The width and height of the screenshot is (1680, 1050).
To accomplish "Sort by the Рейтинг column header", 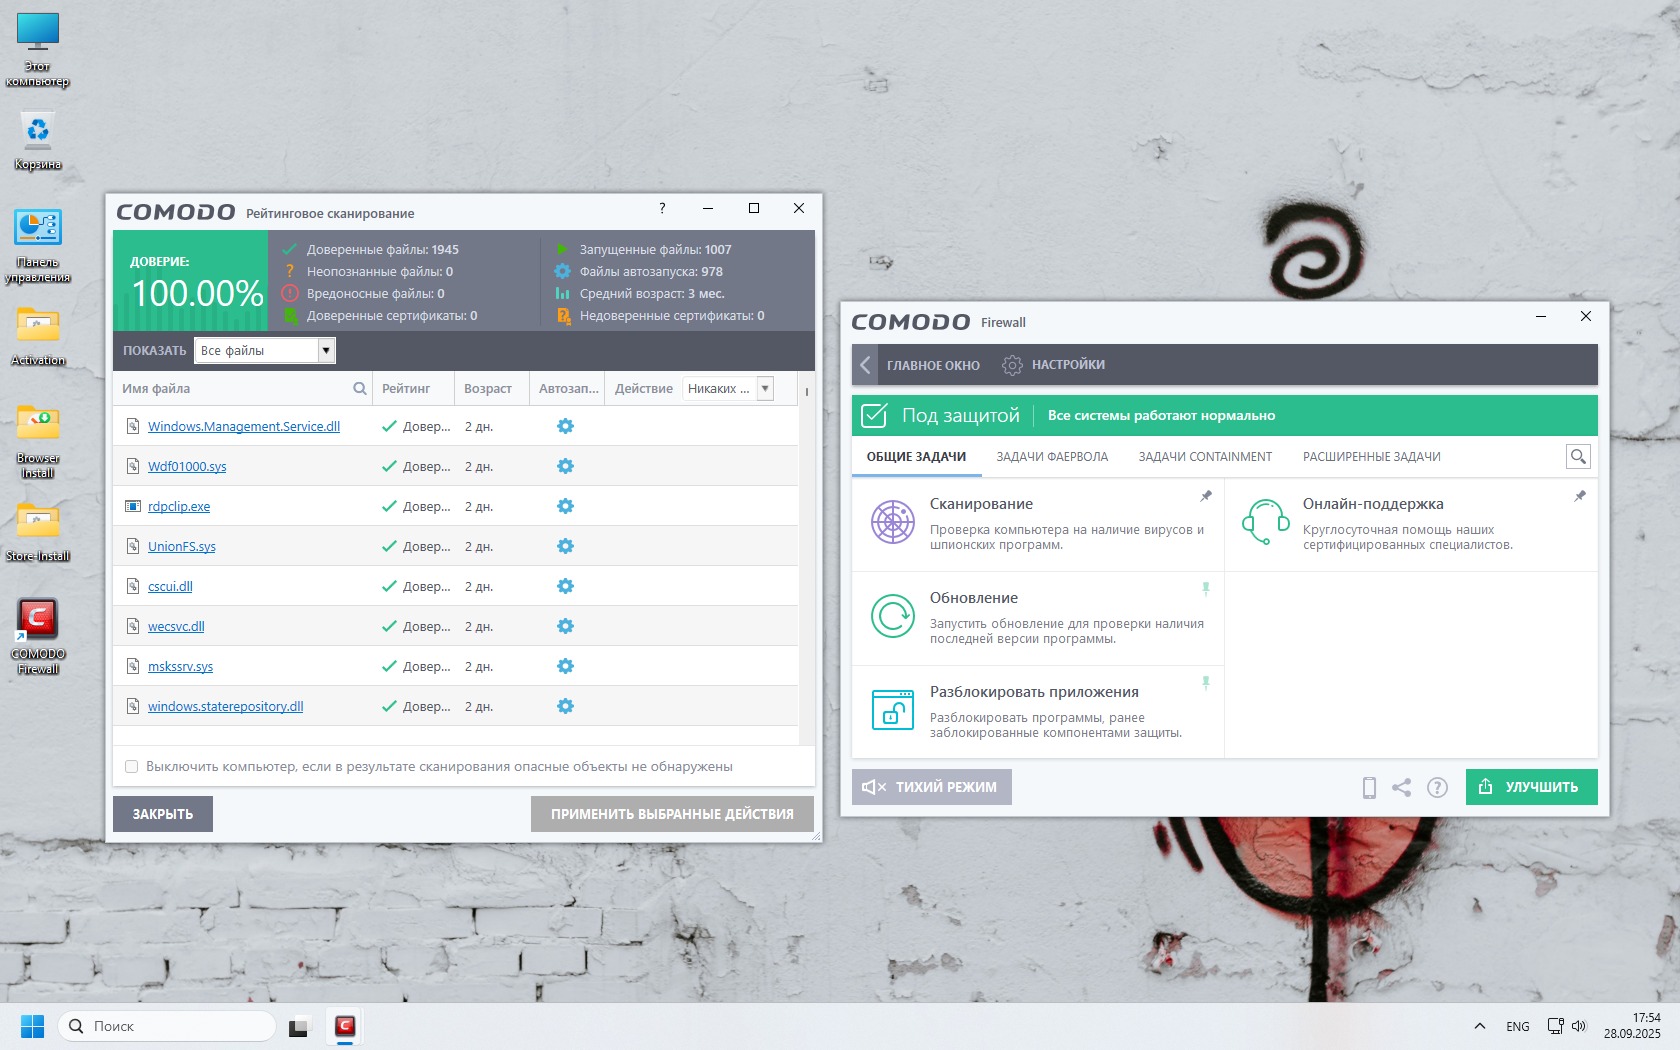I will click(413, 389).
